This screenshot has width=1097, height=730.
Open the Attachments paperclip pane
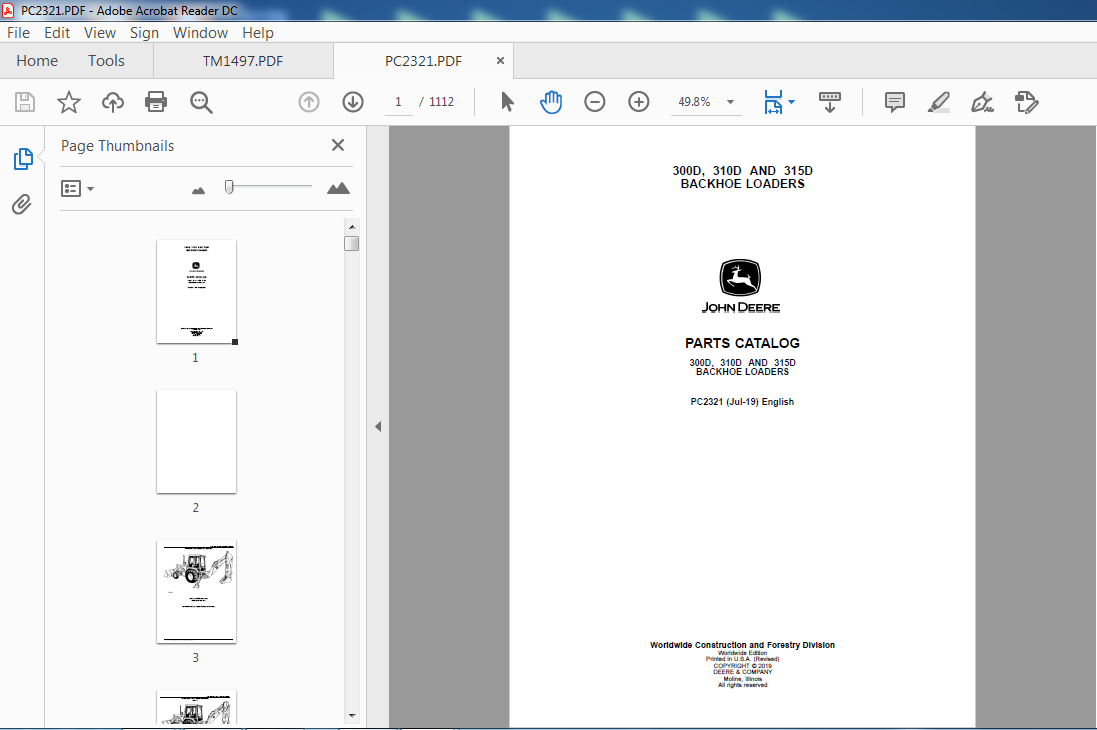pyautogui.click(x=22, y=204)
